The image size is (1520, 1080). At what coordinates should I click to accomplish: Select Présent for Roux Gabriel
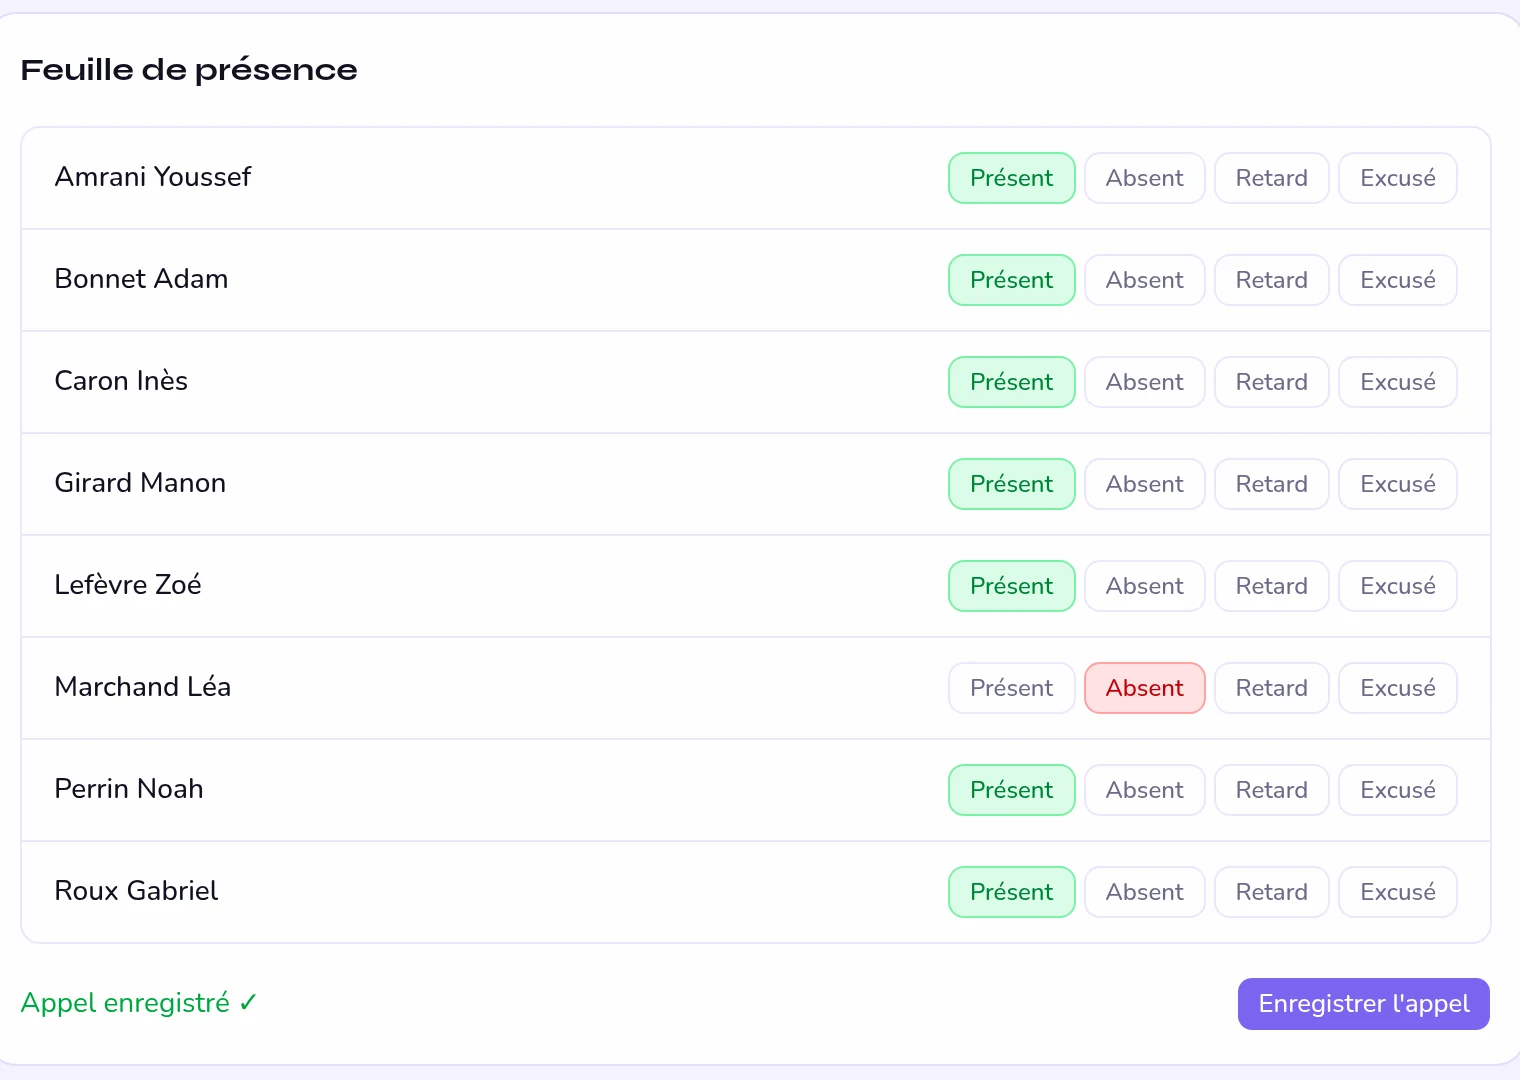(1011, 892)
